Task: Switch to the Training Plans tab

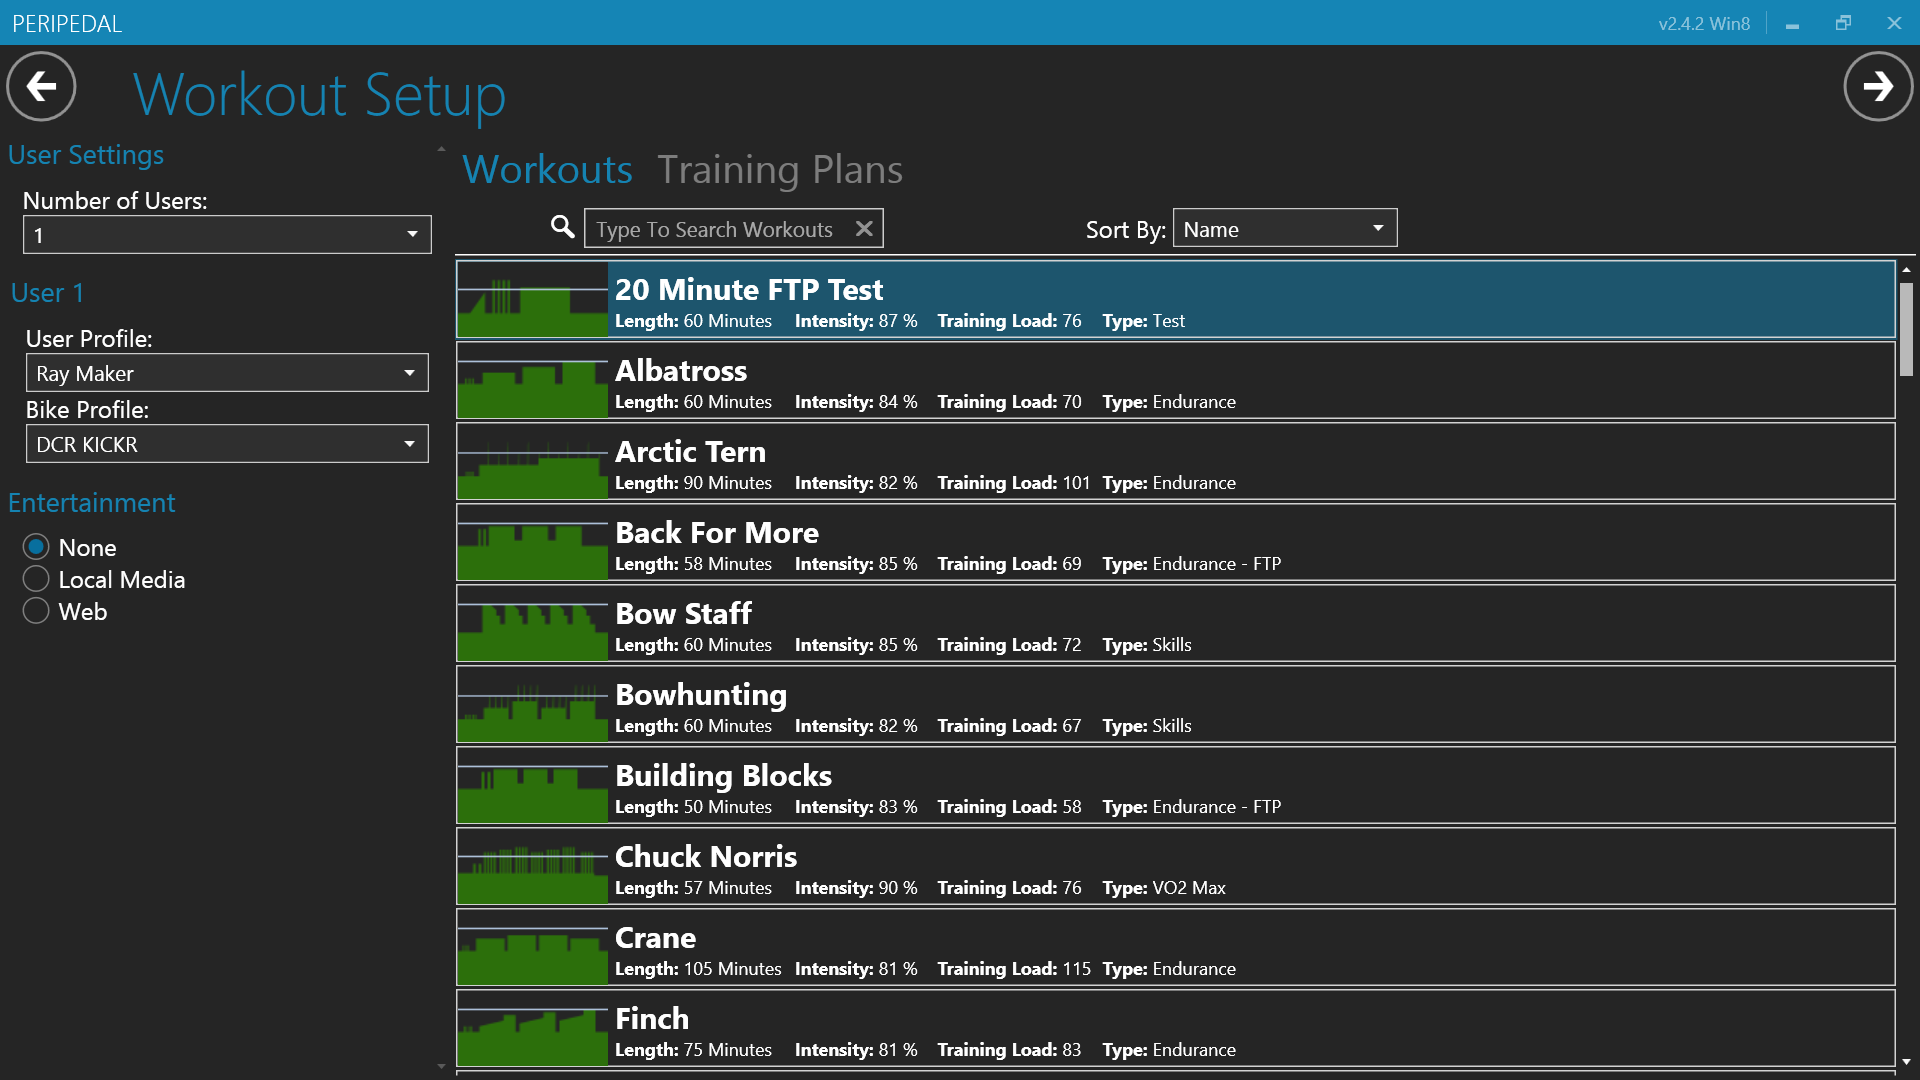Action: coord(780,169)
